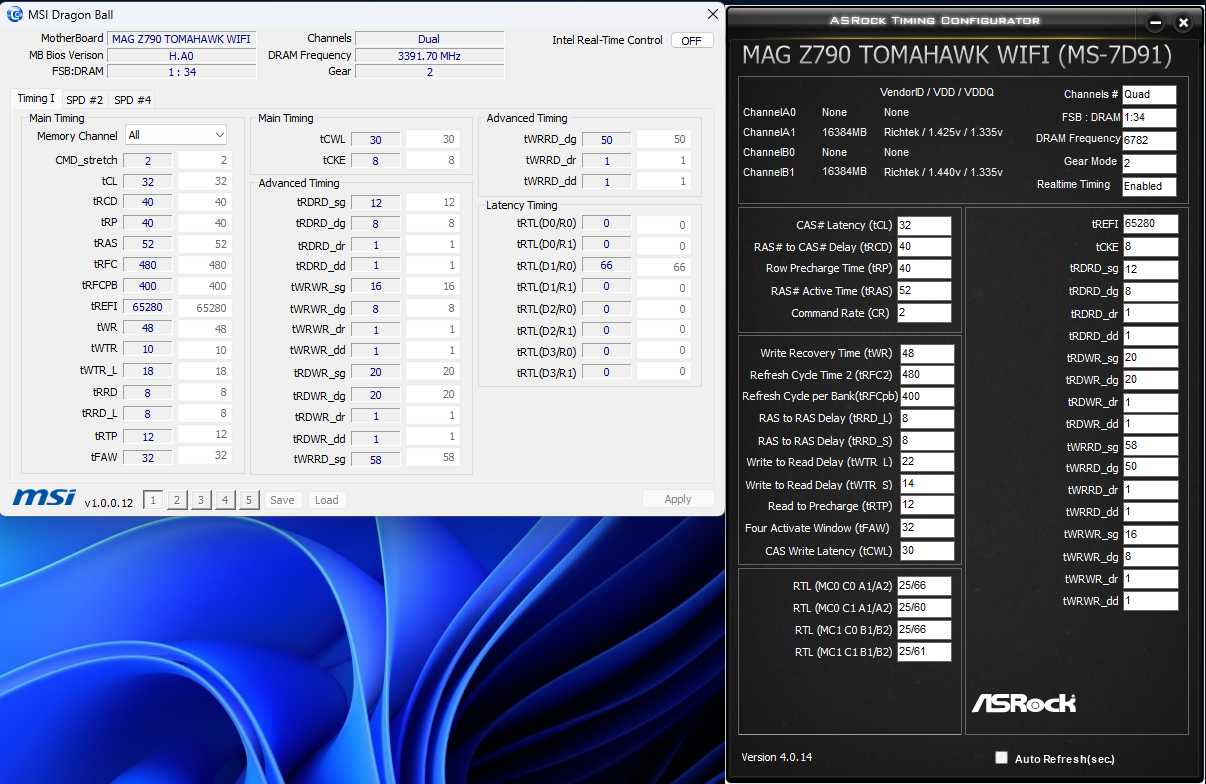The width and height of the screenshot is (1206, 784).
Task: Click the Version 4.0.14 label
Action: pos(777,758)
